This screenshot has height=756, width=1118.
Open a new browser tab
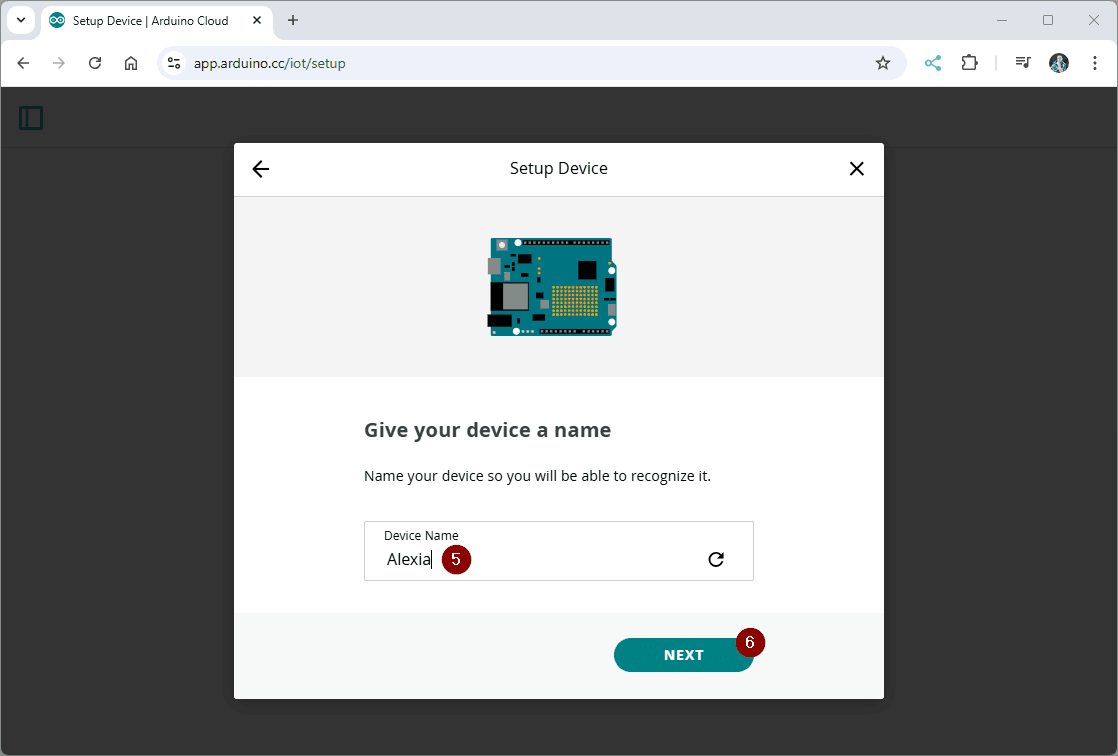[293, 20]
